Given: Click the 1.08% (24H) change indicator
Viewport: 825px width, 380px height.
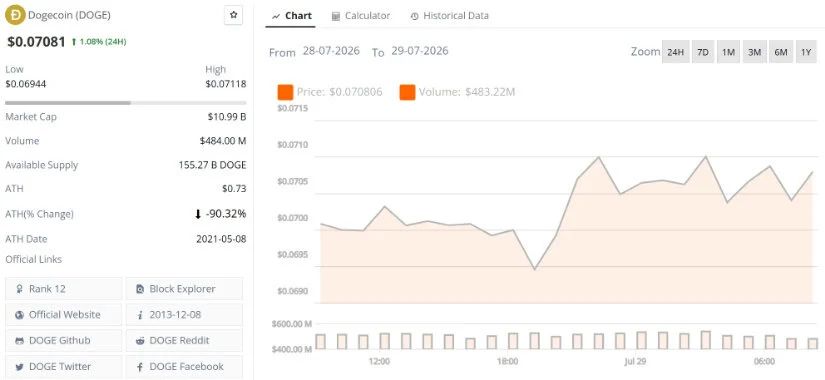Looking at the screenshot, I should 99,42.
